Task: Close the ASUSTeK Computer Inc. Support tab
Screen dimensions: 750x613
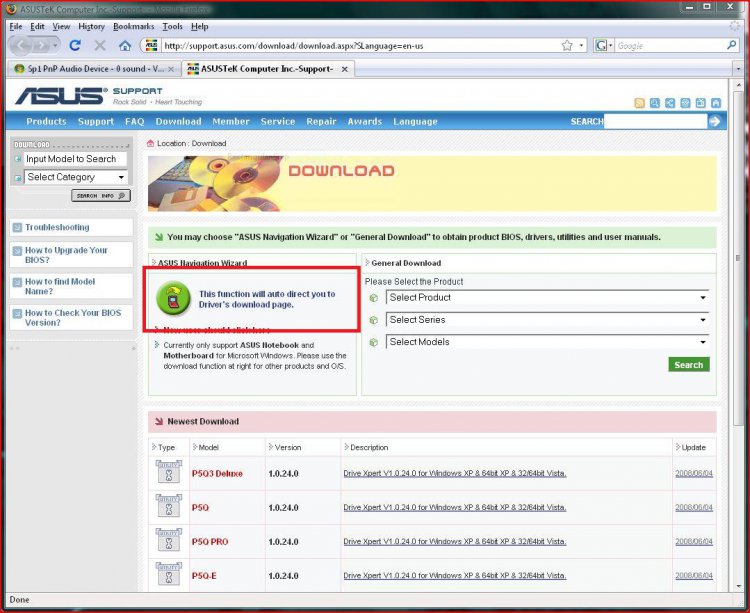Action: coord(344,69)
